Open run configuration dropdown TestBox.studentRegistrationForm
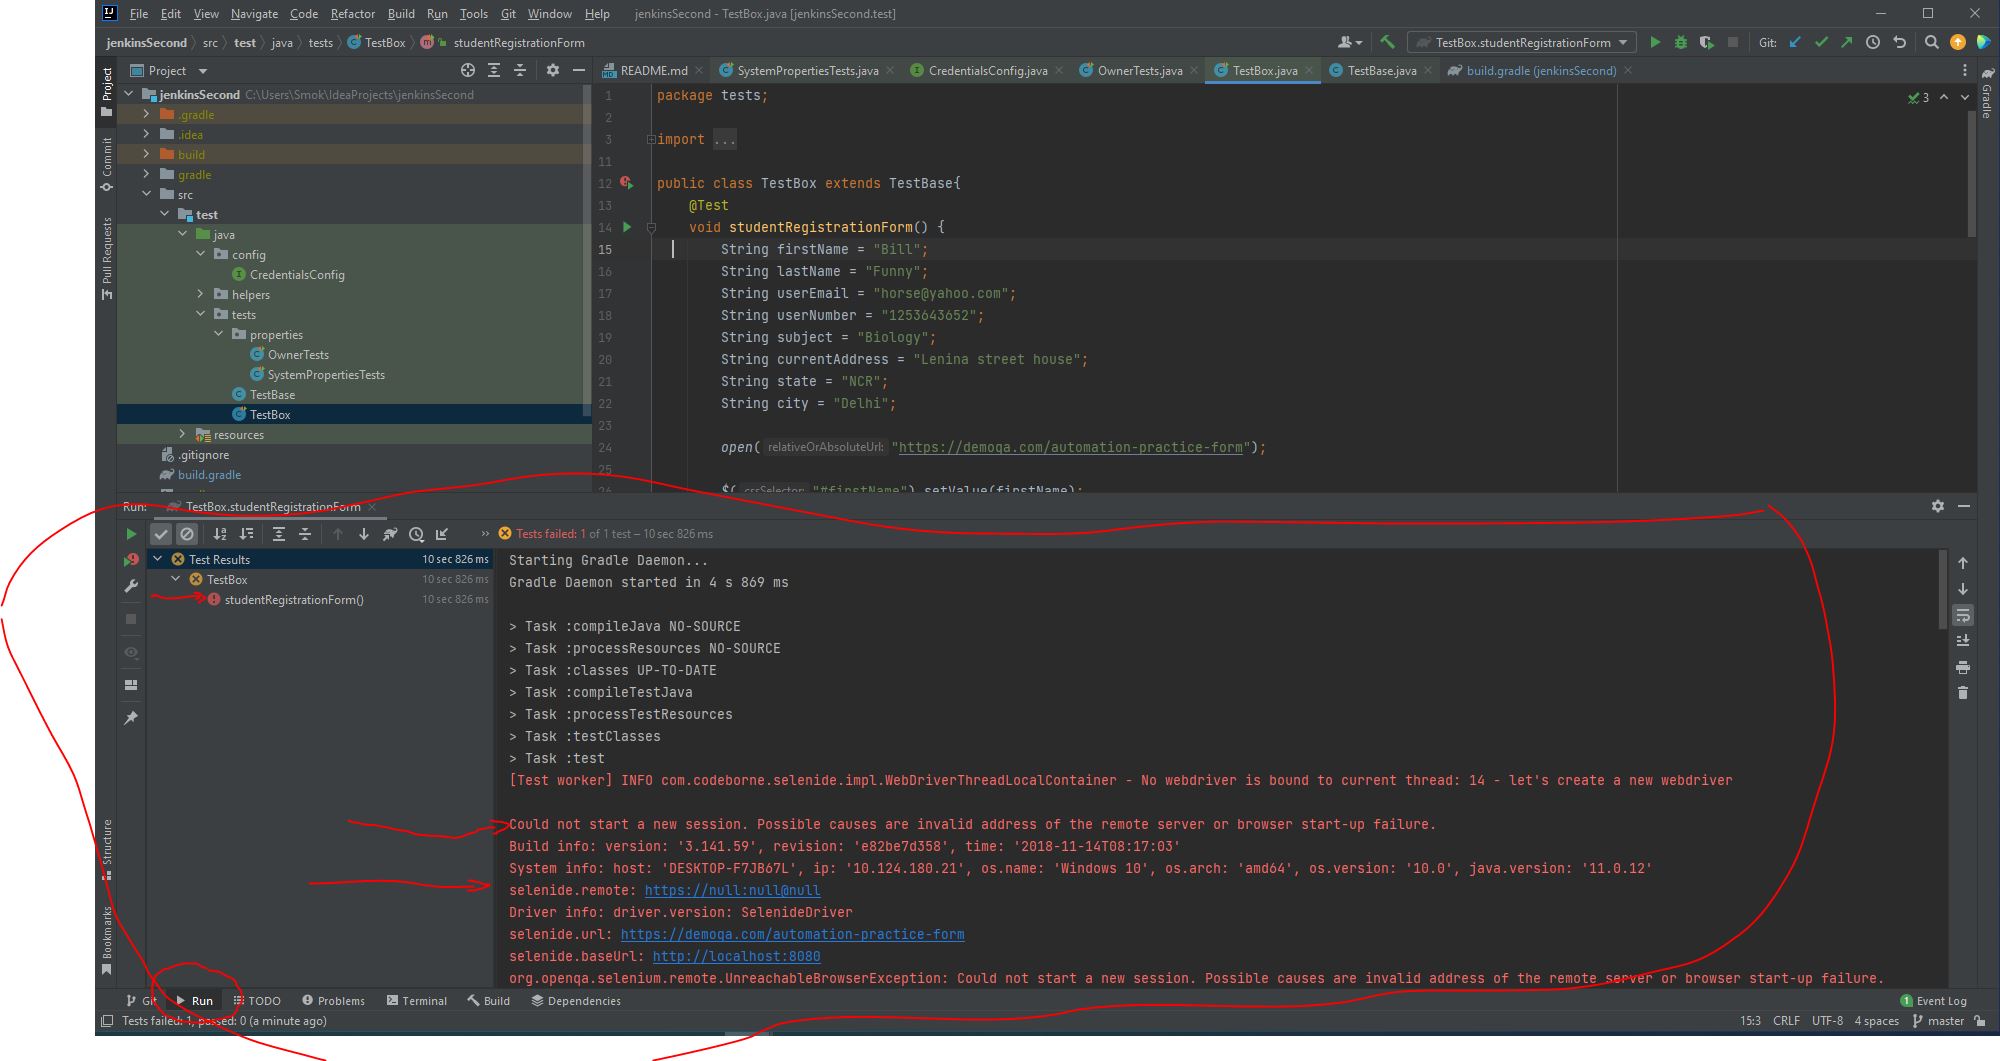The image size is (2000, 1061). pyautogui.click(x=1522, y=42)
